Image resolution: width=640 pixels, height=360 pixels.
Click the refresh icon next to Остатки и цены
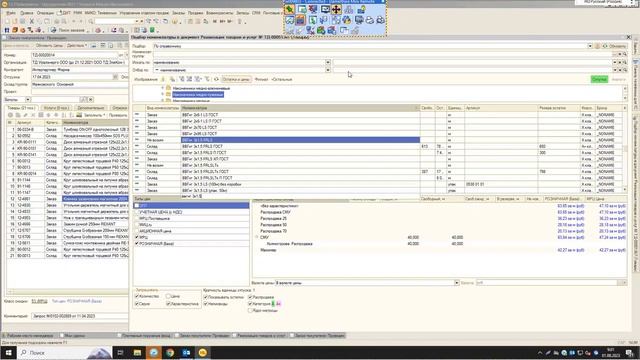click(x=216, y=79)
